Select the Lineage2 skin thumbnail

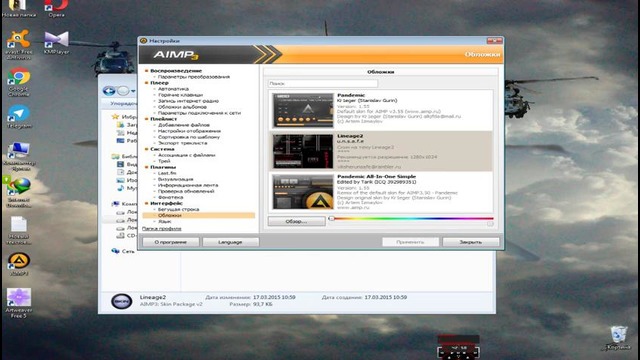pos(303,151)
